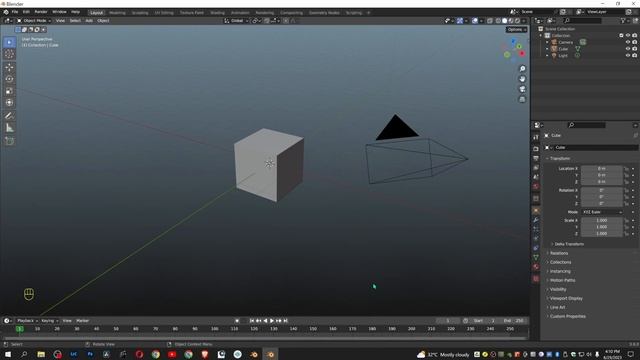Image resolution: width=640 pixels, height=360 pixels.
Task: Open the Output properties tab icon
Action: pos(536,158)
